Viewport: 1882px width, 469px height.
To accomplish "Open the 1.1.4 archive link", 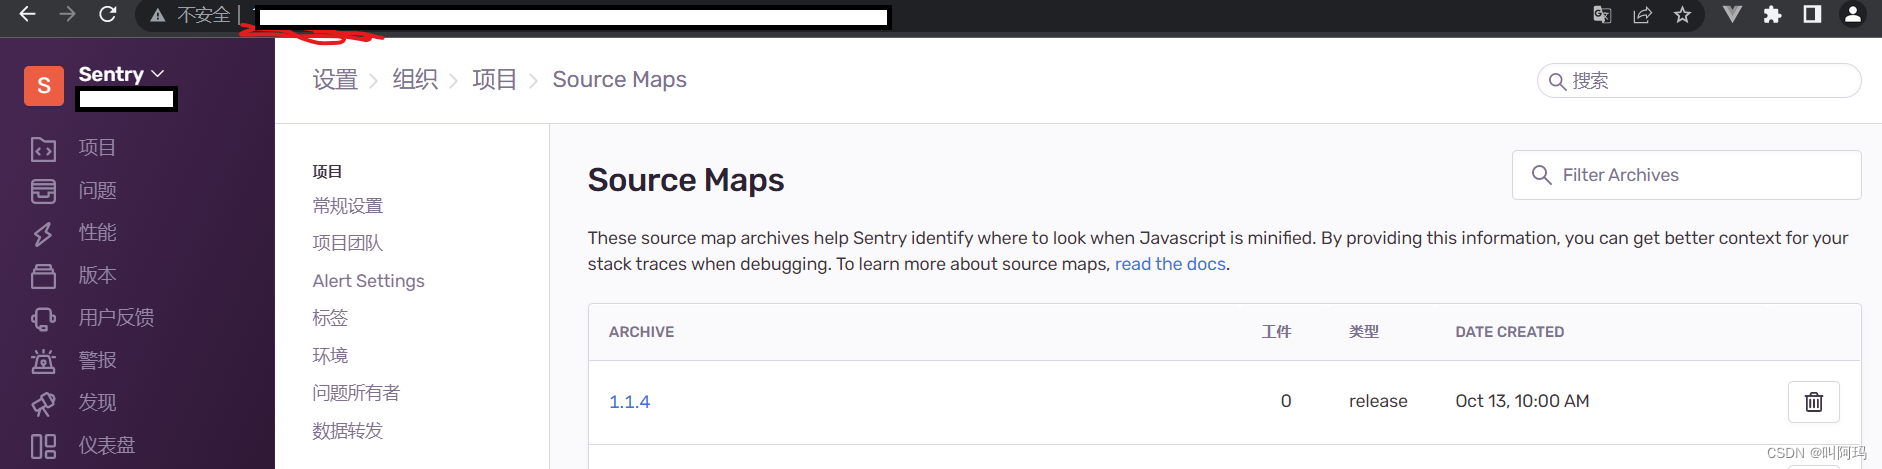I will [x=629, y=402].
